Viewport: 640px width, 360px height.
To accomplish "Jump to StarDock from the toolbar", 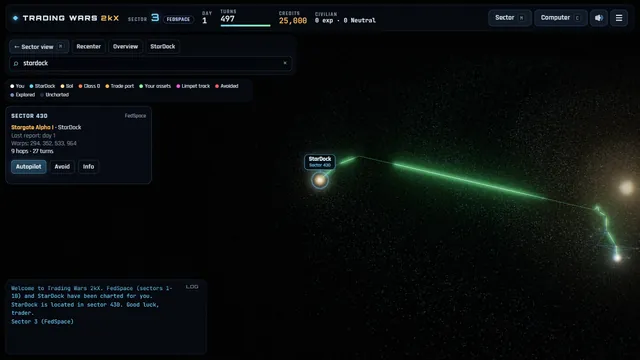I will pyautogui.click(x=162, y=47).
